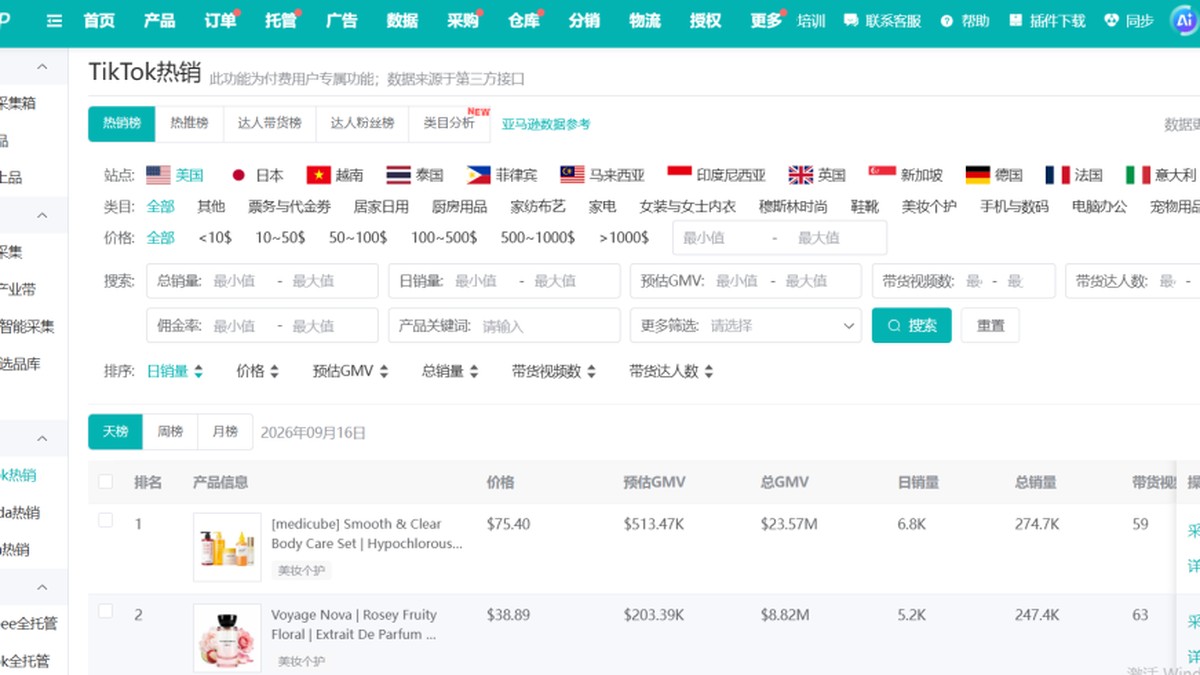Open the 广告 top menu
Screen dimensions: 1200x675
point(341,21)
